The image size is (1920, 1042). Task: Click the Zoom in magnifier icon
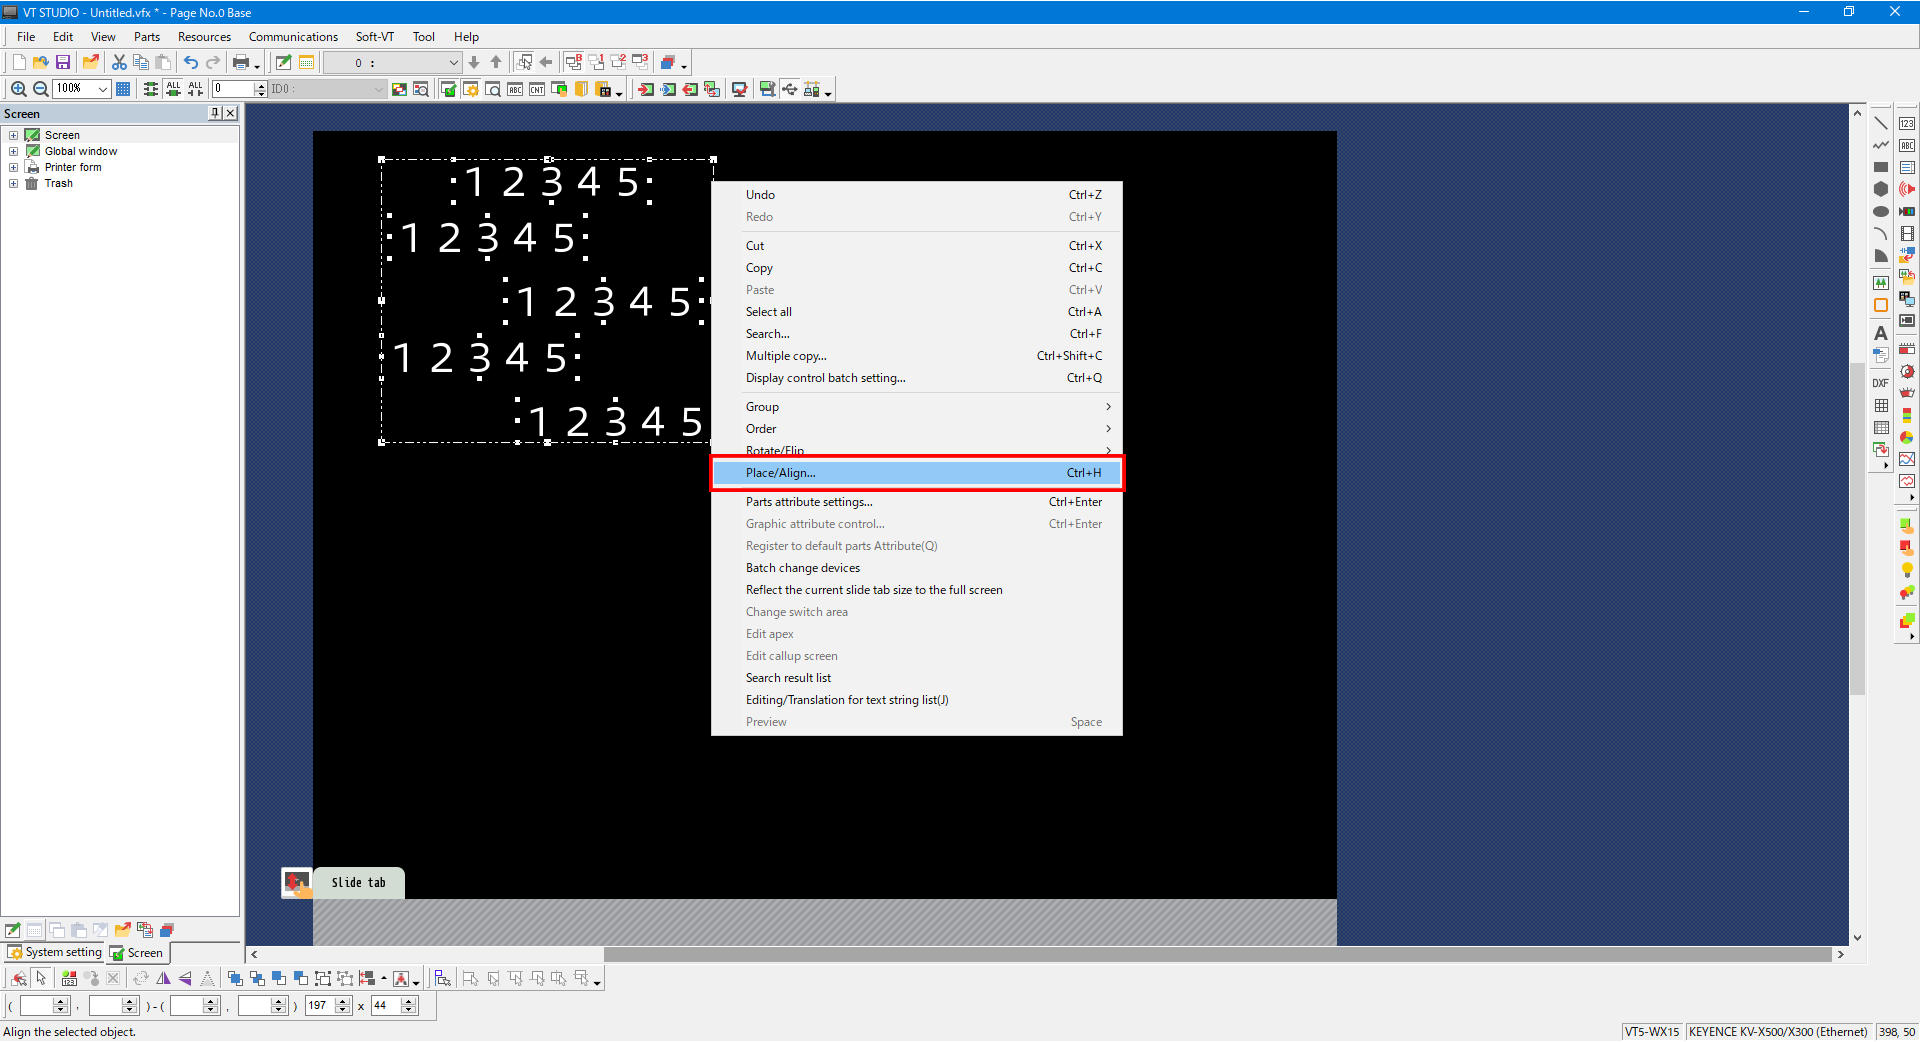(x=18, y=89)
